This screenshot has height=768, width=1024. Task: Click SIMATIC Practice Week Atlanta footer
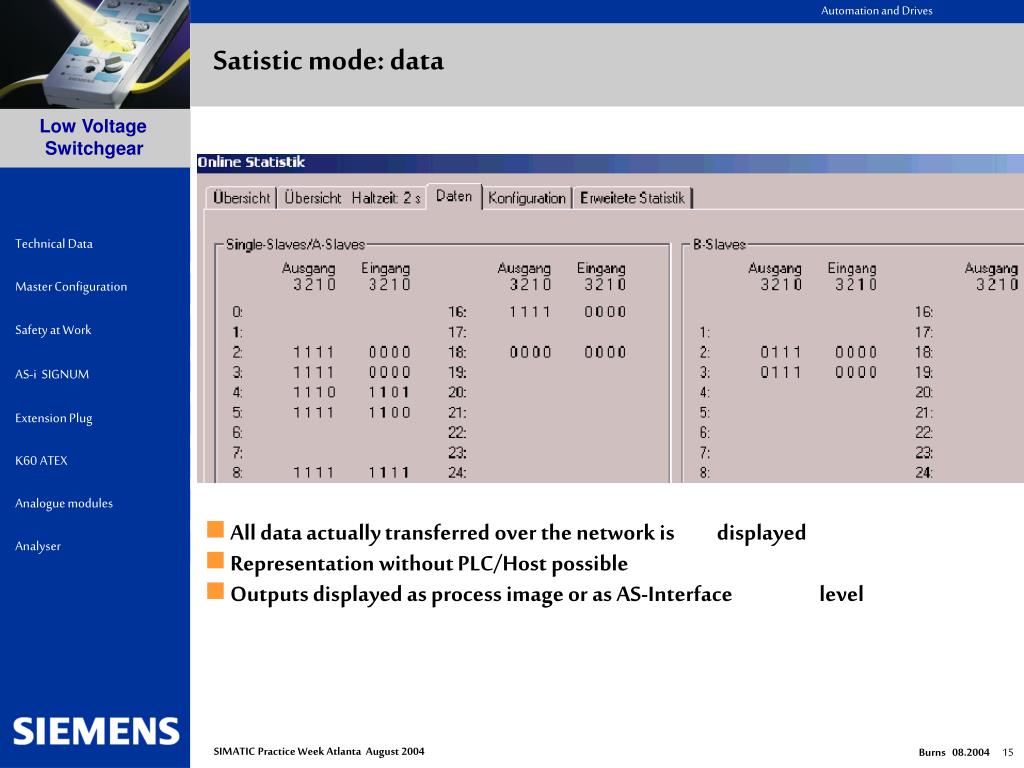point(319,752)
